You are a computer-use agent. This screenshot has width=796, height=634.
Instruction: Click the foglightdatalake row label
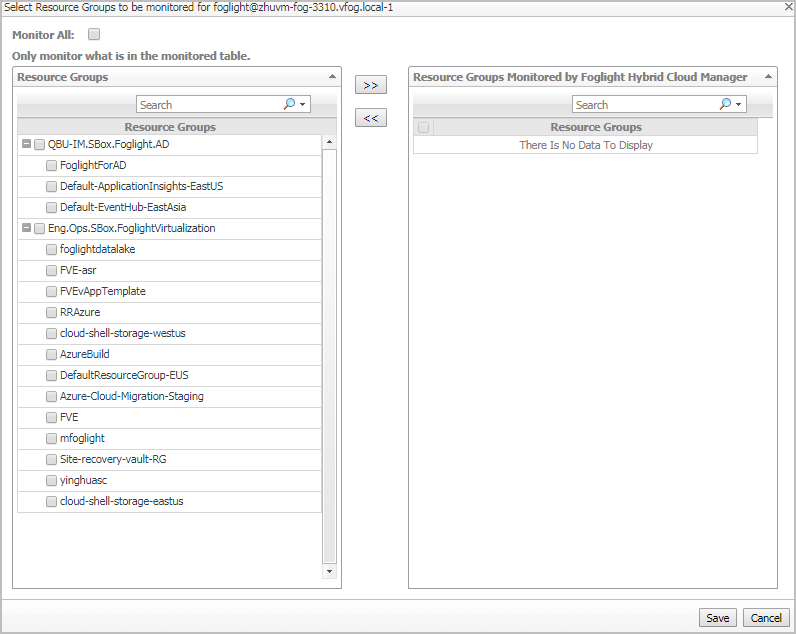click(97, 249)
